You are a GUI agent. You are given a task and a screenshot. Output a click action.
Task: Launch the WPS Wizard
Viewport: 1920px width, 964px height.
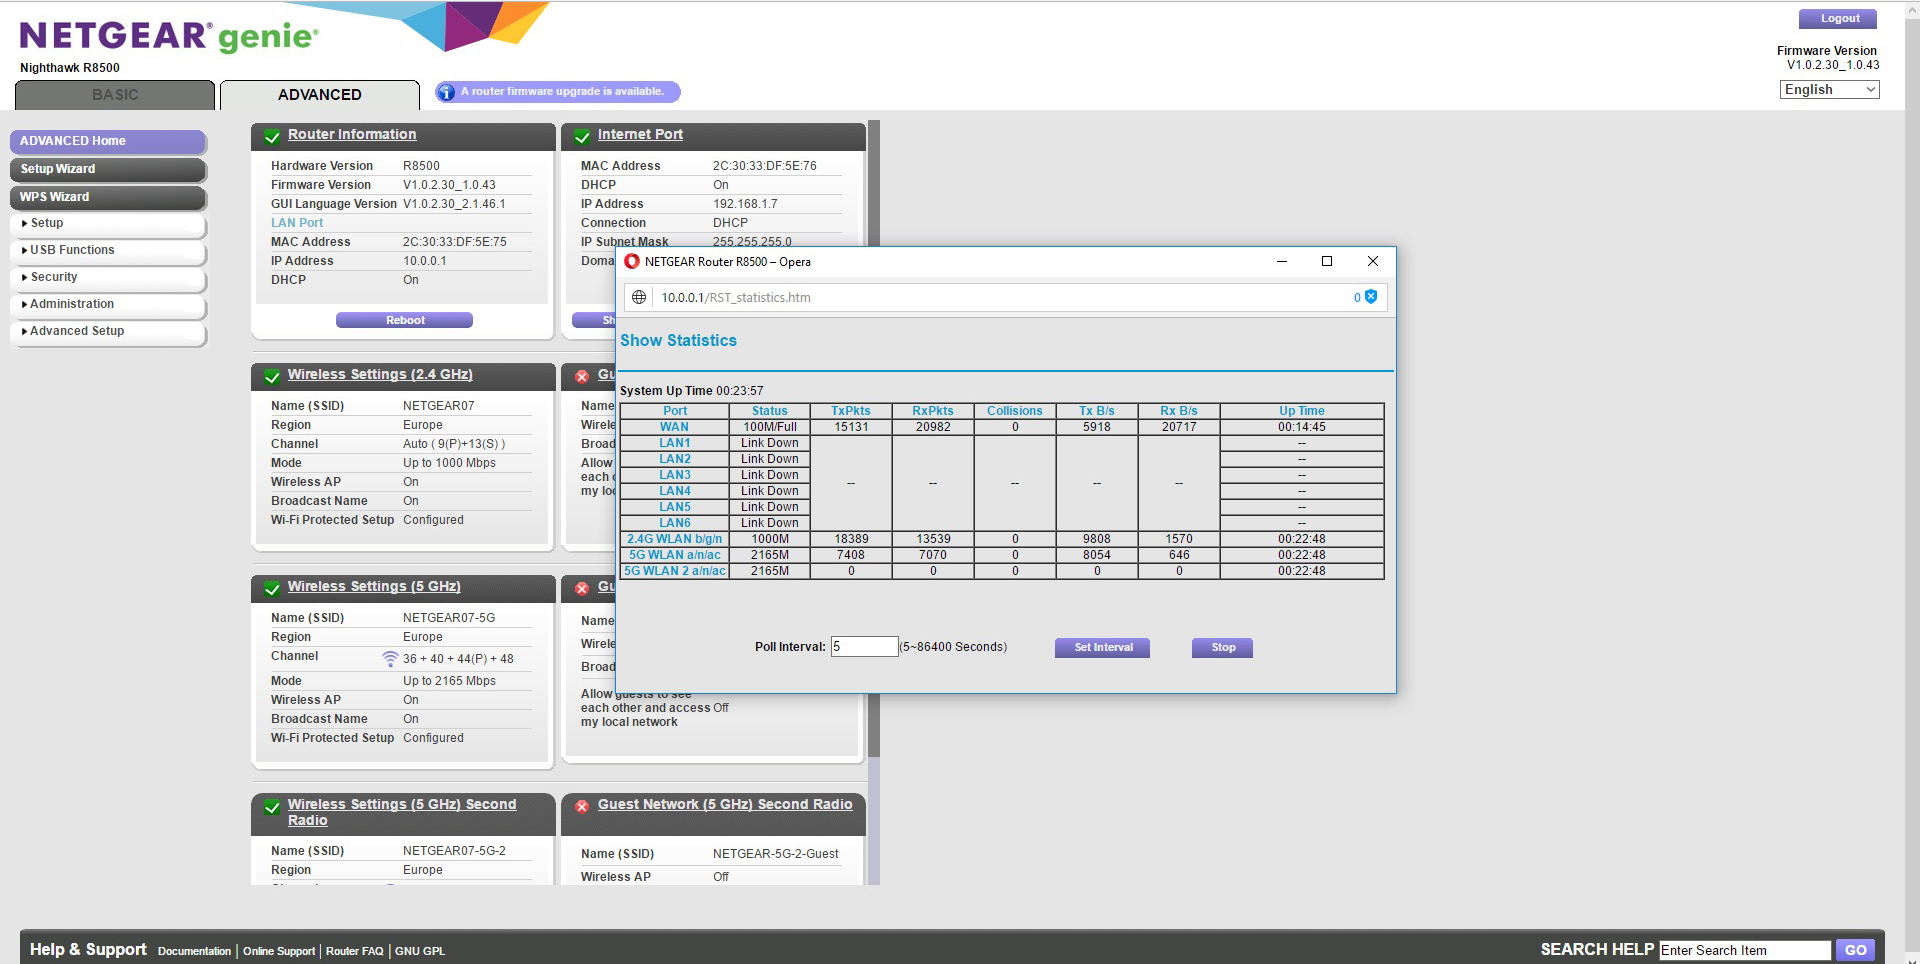tap(107, 197)
